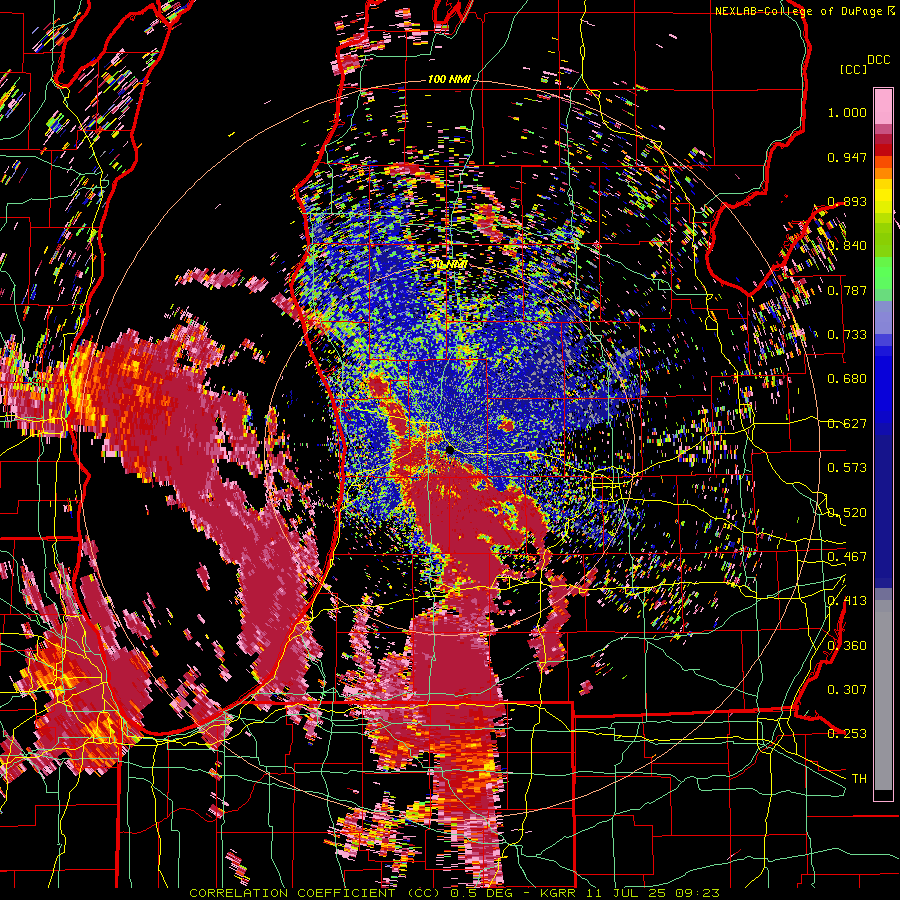The width and height of the screenshot is (900, 900).
Task: Click the 0.253 value on the scale
Action: [x=847, y=734]
